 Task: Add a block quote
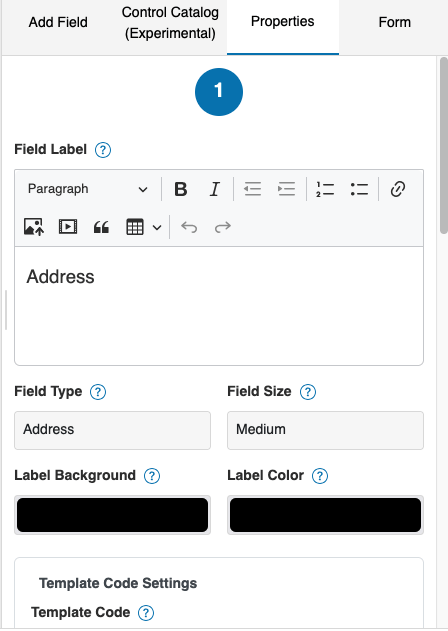point(101,227)
